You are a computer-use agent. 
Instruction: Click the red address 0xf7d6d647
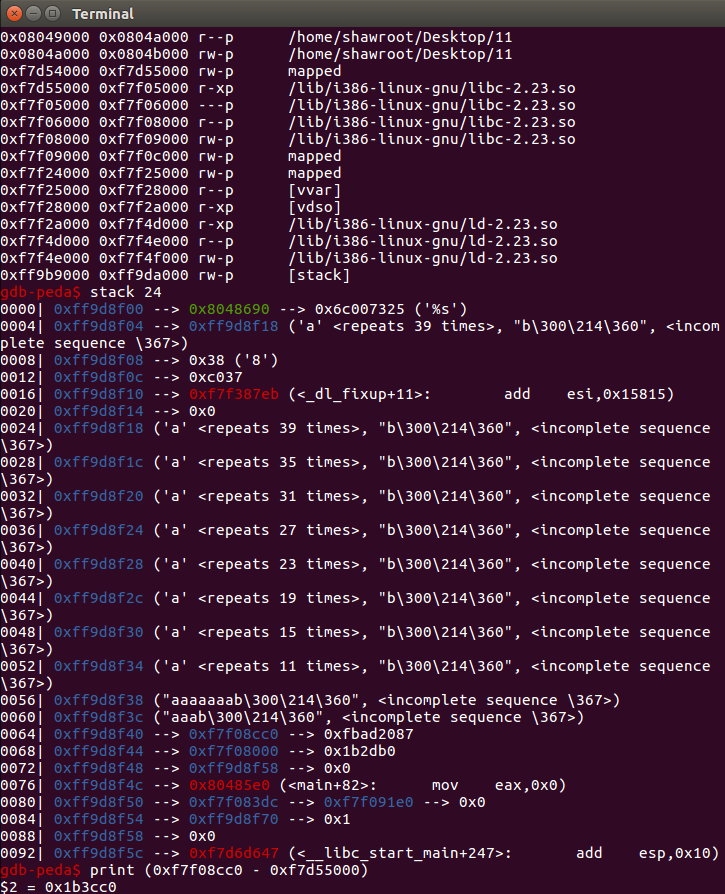(x=234, y=854)
